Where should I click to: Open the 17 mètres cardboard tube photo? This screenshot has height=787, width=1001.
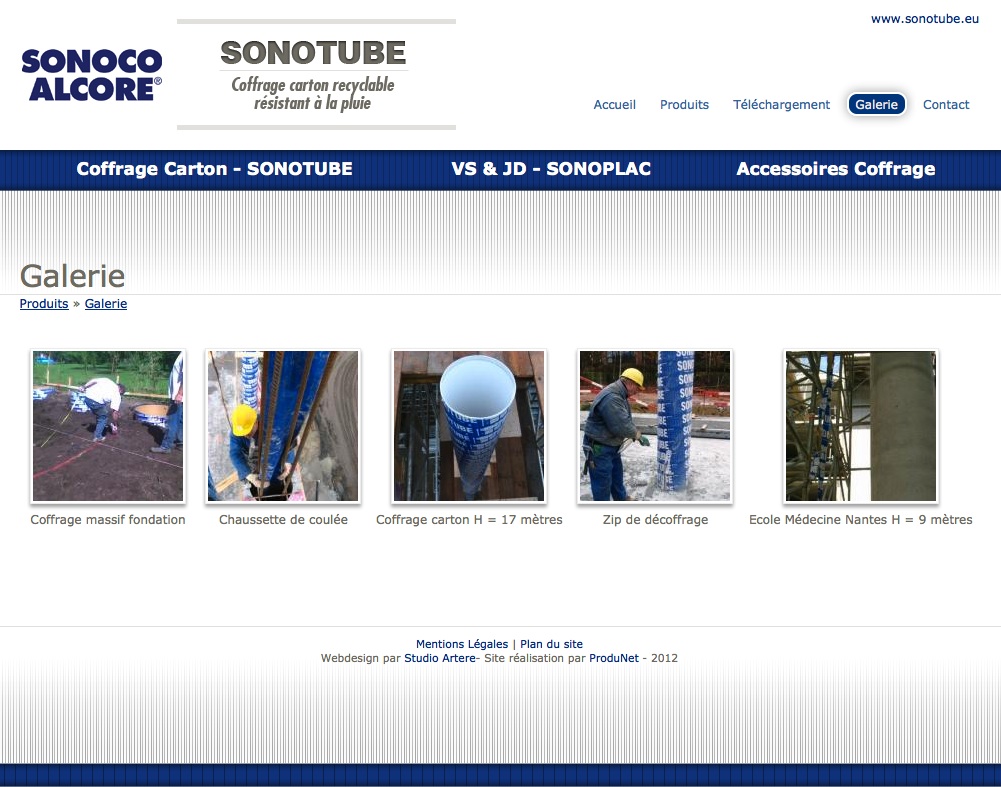[469, 426]
